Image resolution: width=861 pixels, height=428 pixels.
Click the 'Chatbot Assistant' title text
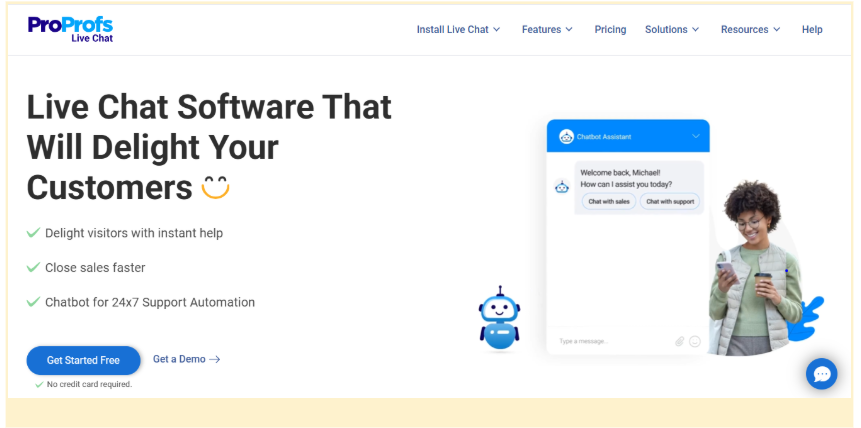[604, 137]
